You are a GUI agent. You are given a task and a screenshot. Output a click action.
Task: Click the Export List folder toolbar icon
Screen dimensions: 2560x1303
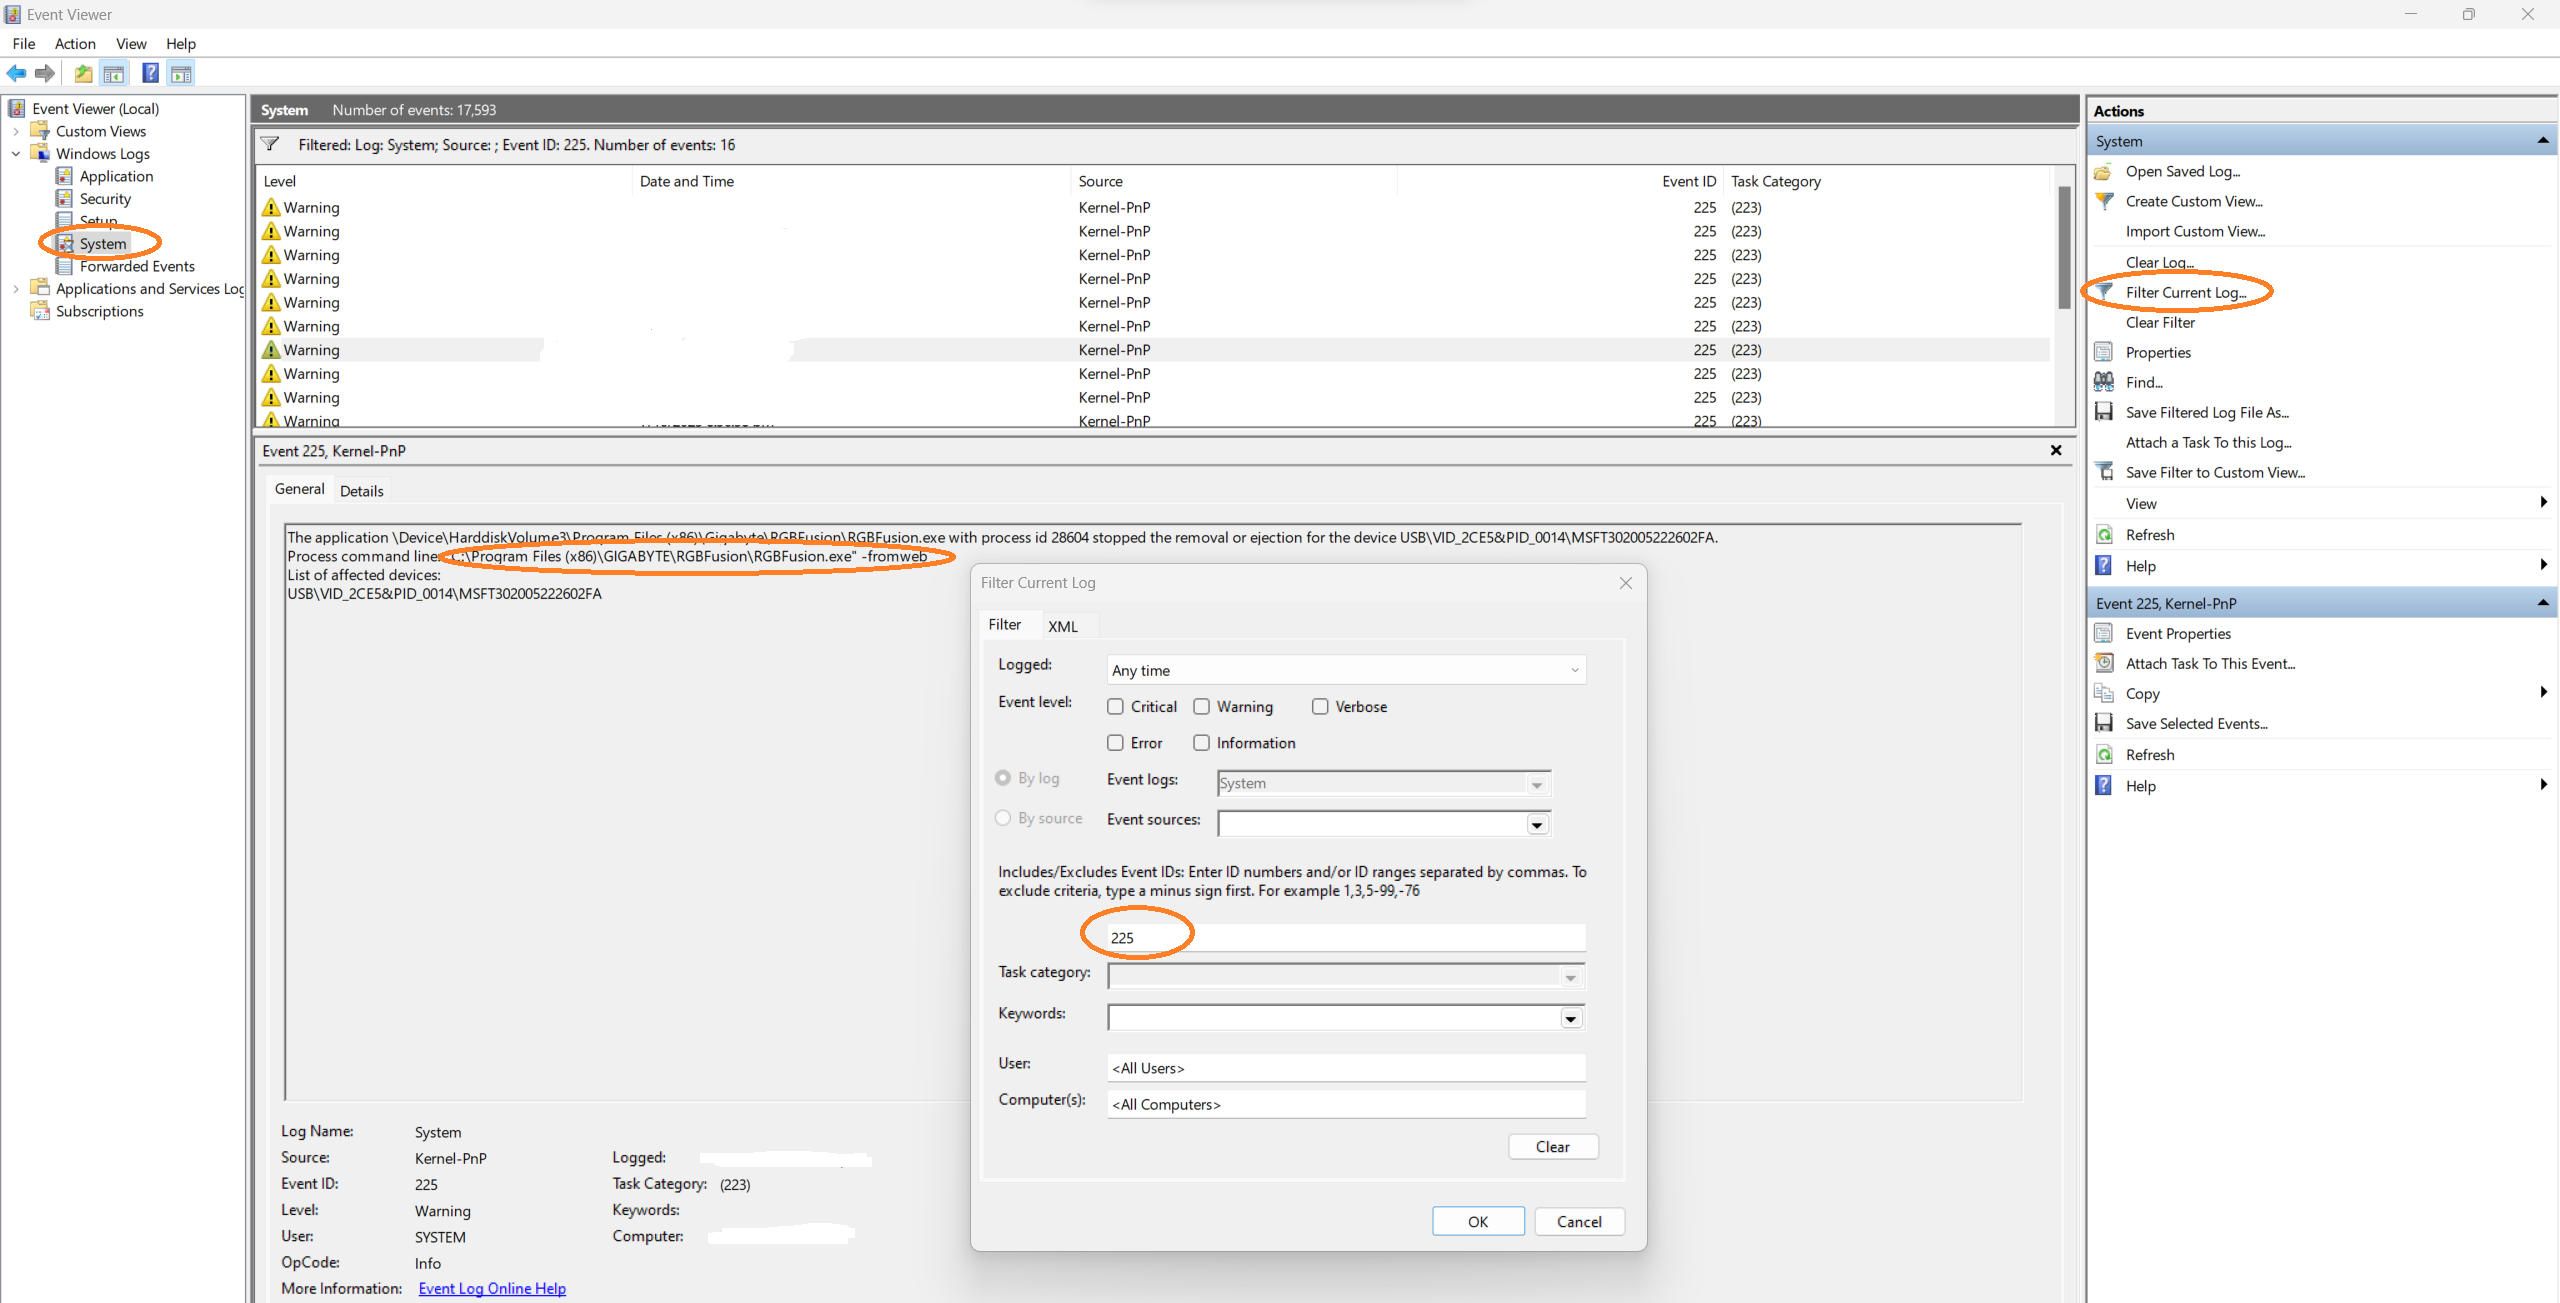click(83, 73)
